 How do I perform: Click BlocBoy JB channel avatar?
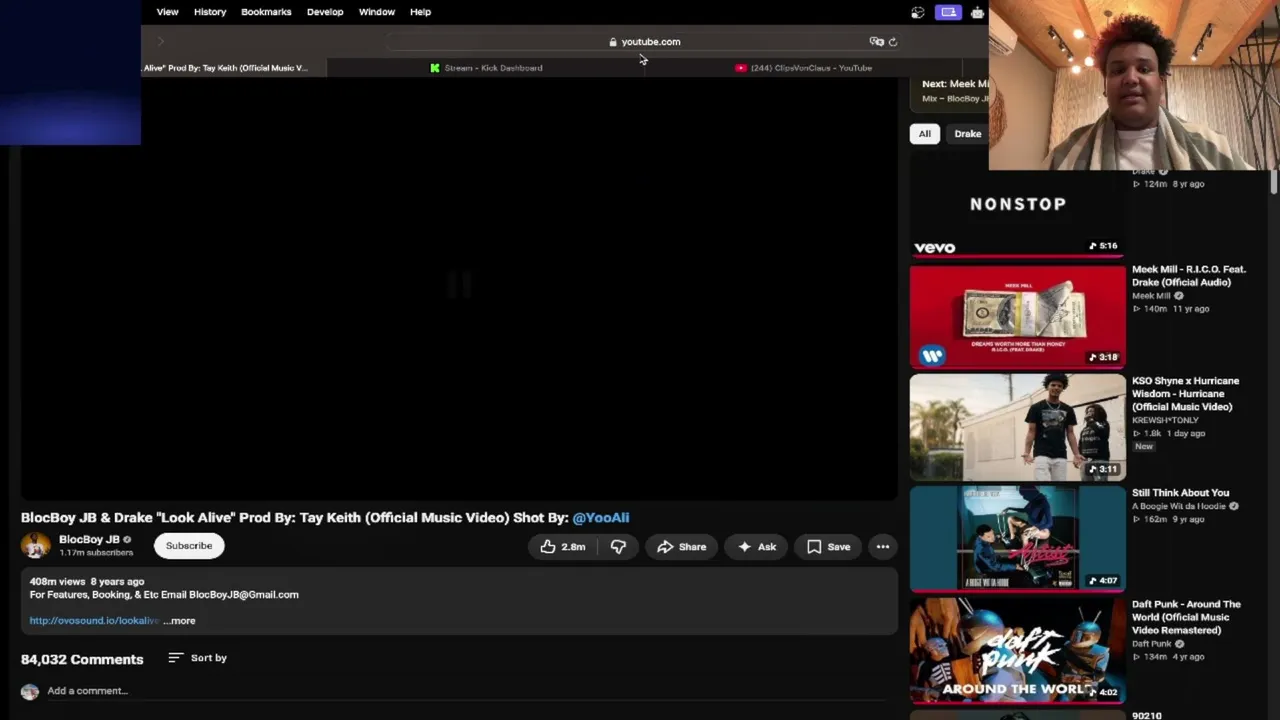pos(36,545)
